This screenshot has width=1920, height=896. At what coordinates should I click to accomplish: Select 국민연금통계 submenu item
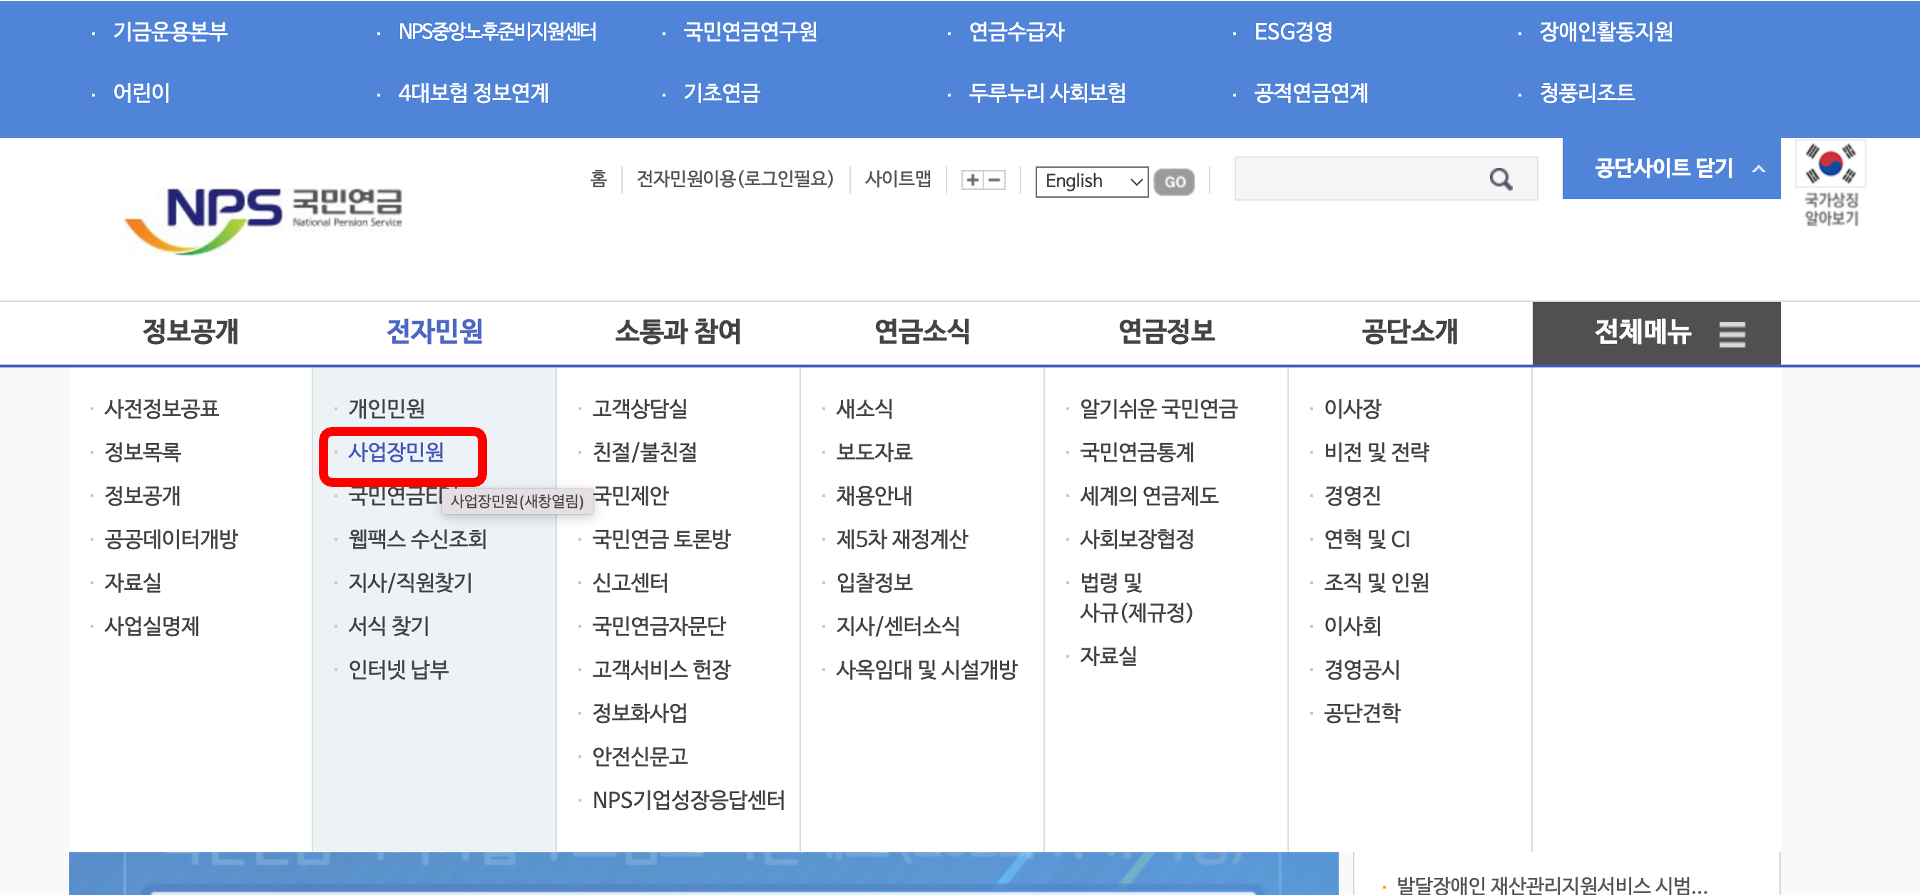(x=1137, y=452)
